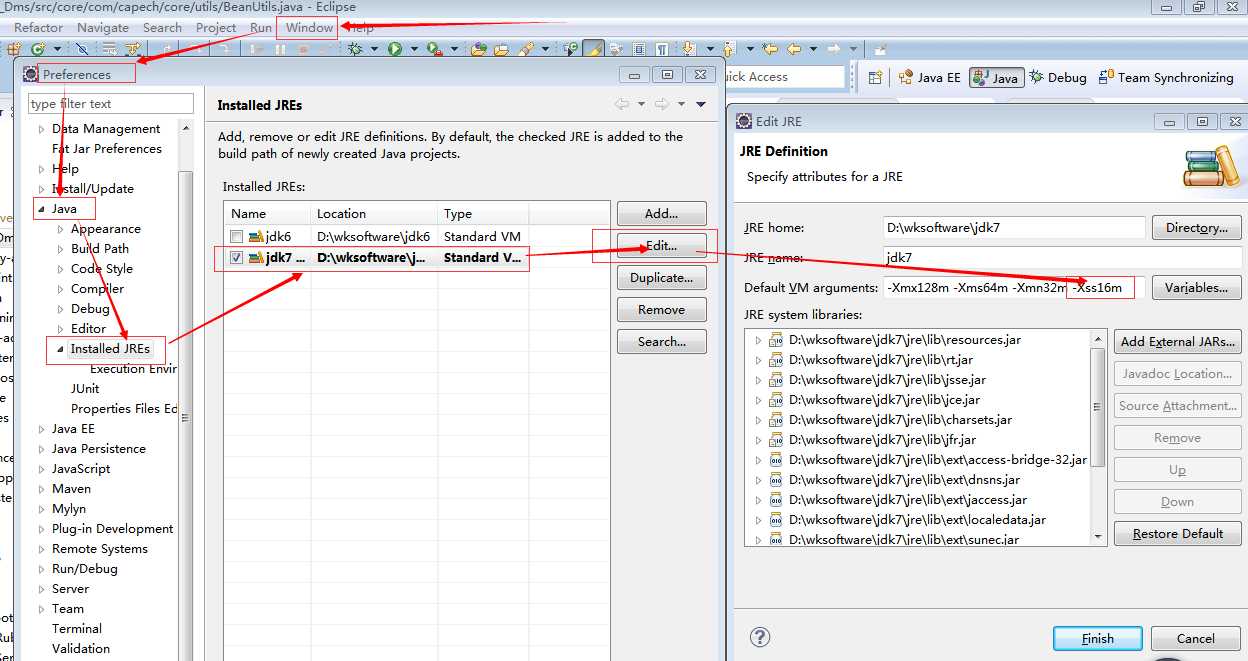Click the Previous Annotation up-arrow icon
Image resolution: width=1248 pixels, height=661 pixels.
coord(727,48)
